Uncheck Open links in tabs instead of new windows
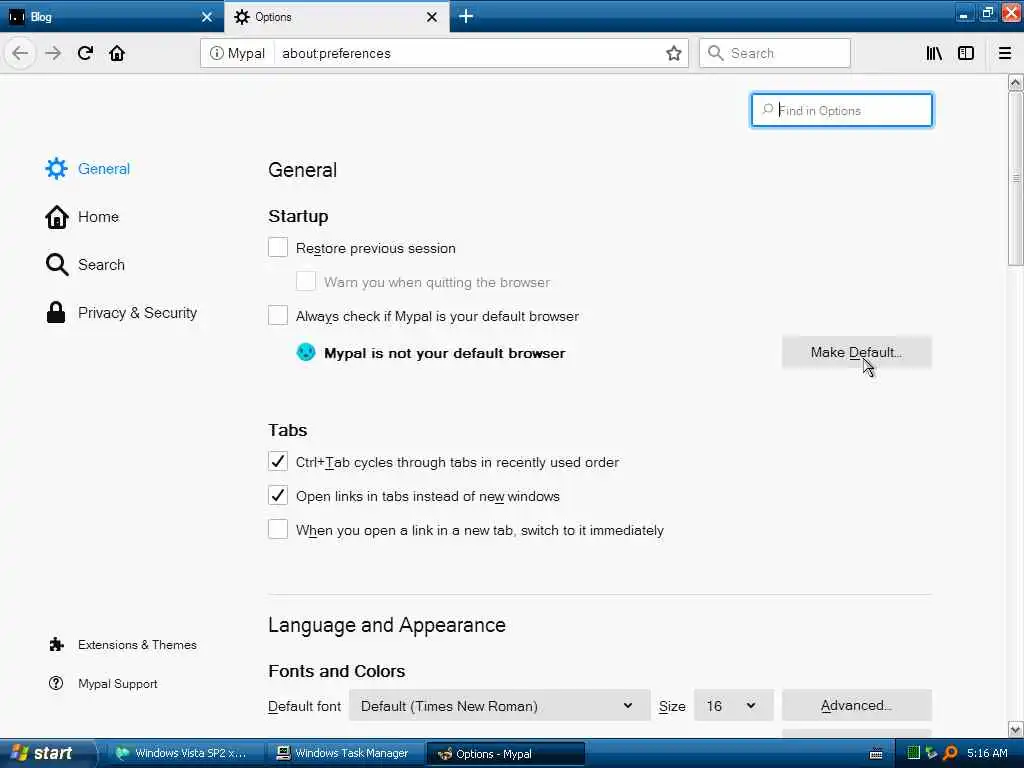Image resolution: width=1024 pixels, height=768 pixels. tap(278, 495)
